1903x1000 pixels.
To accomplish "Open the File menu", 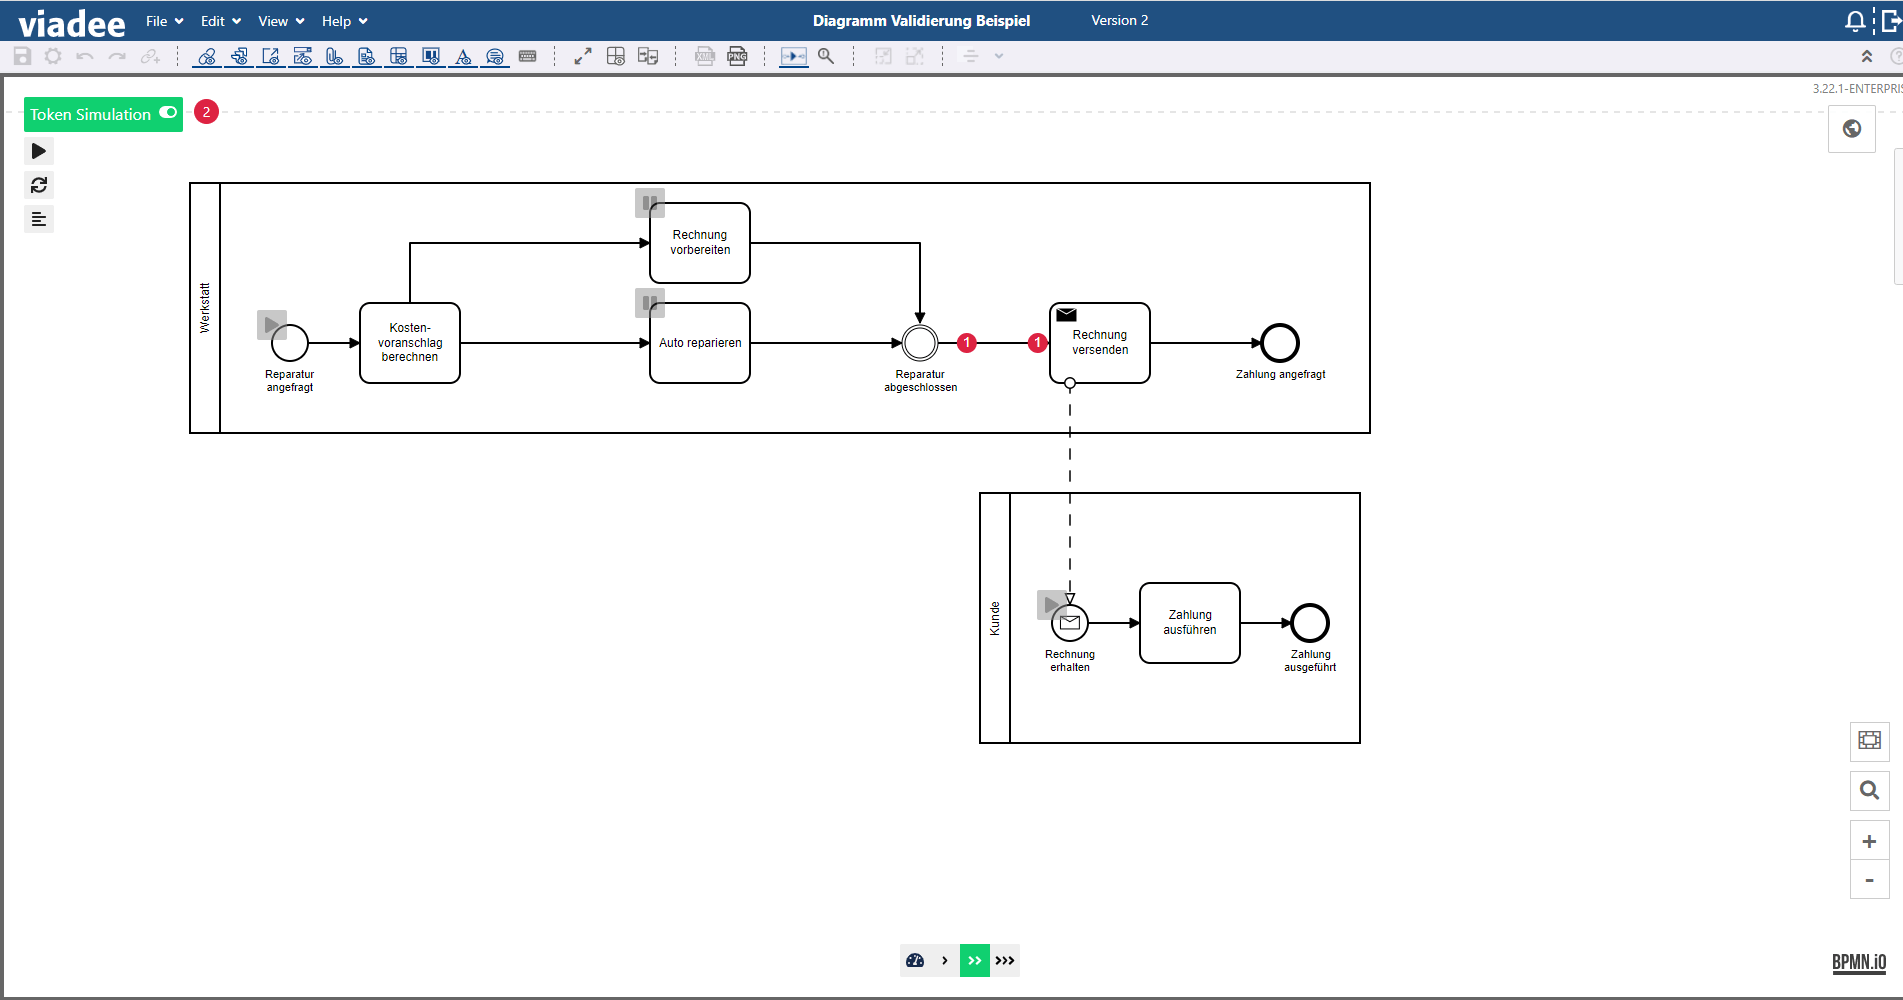I will coord(165,21).
